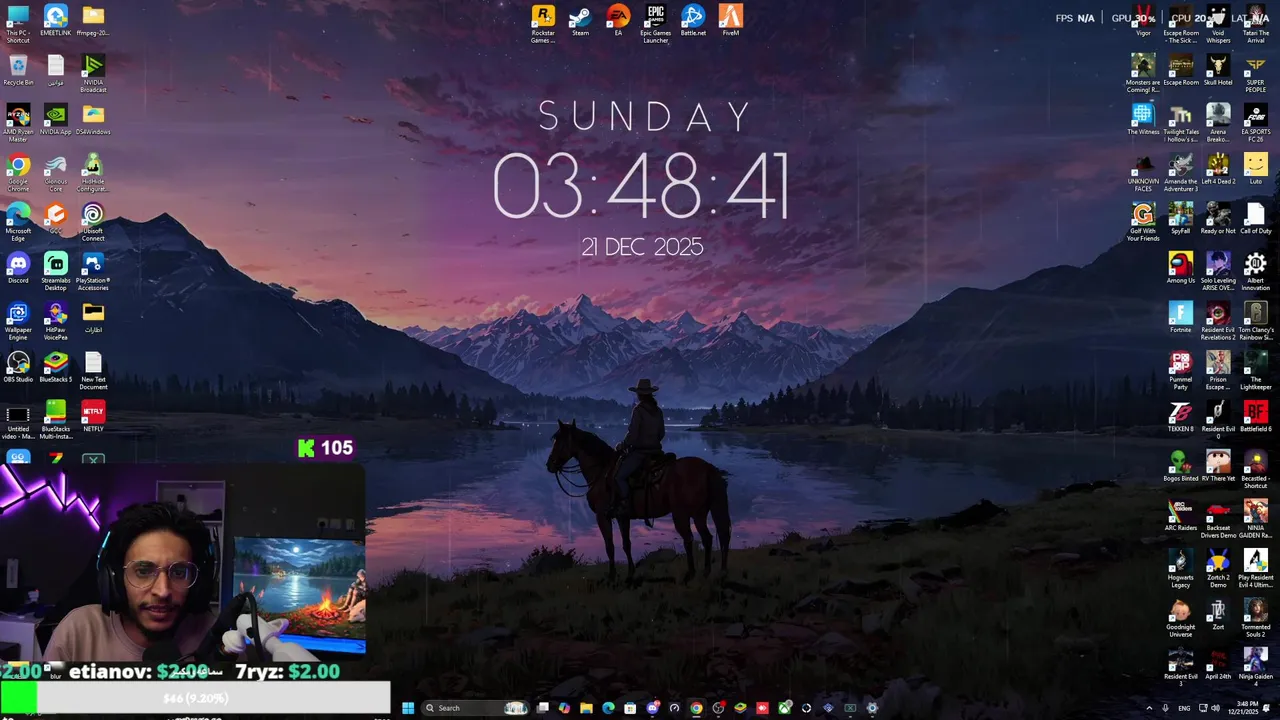Open NVIDIA Broadcast shortcut

[93, 73]
